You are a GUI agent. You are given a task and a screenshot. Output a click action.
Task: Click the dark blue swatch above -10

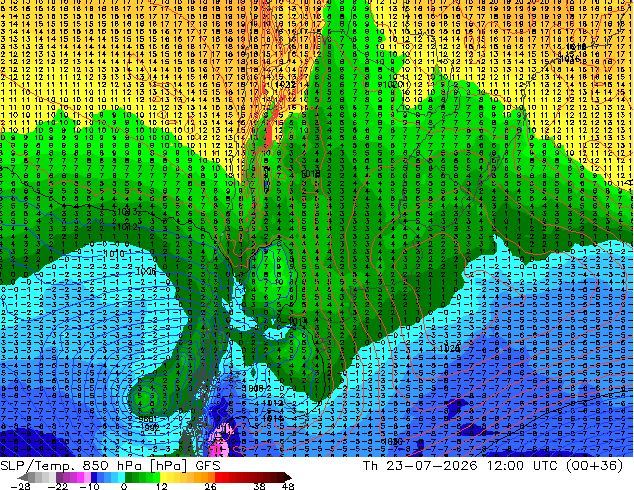pyautogui.click(x=94, y=477)
